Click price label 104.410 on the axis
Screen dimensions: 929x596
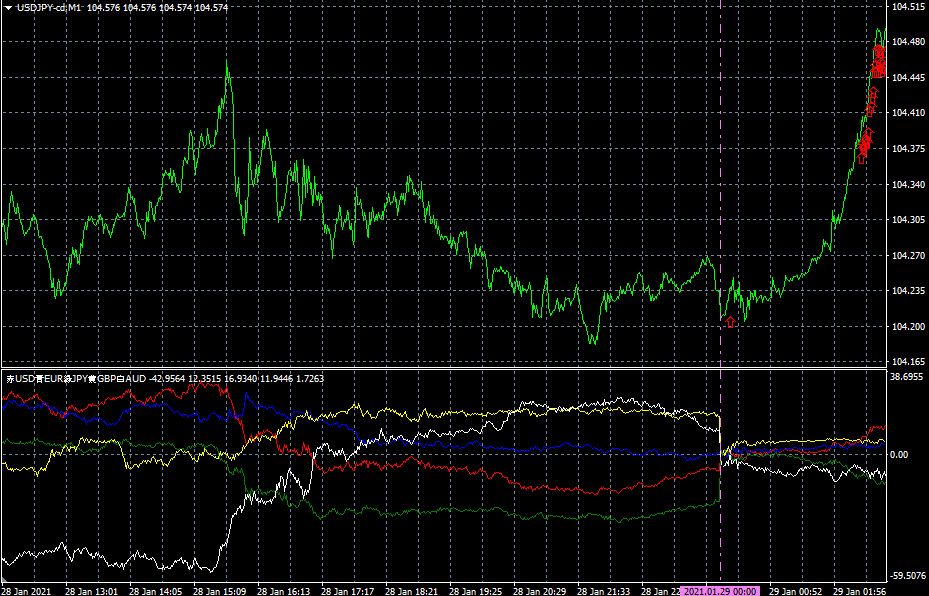[908, 113]
